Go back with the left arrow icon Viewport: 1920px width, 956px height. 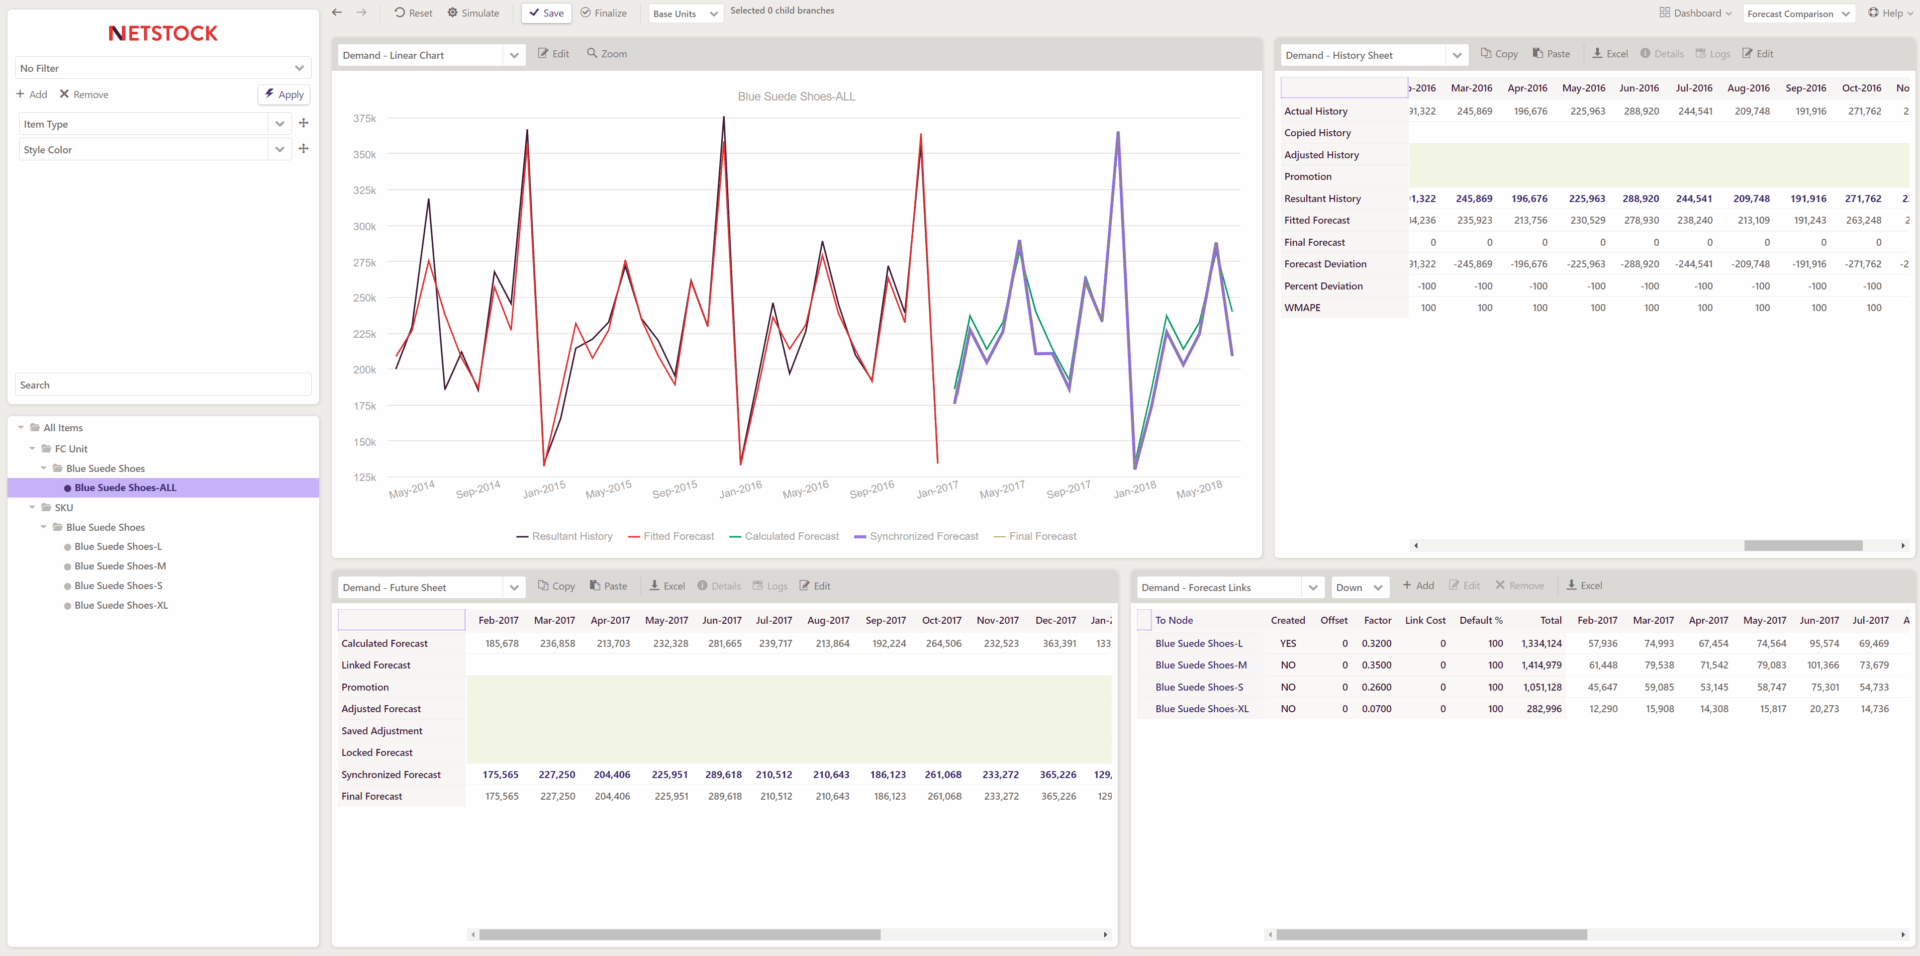[x=337, y=13]
